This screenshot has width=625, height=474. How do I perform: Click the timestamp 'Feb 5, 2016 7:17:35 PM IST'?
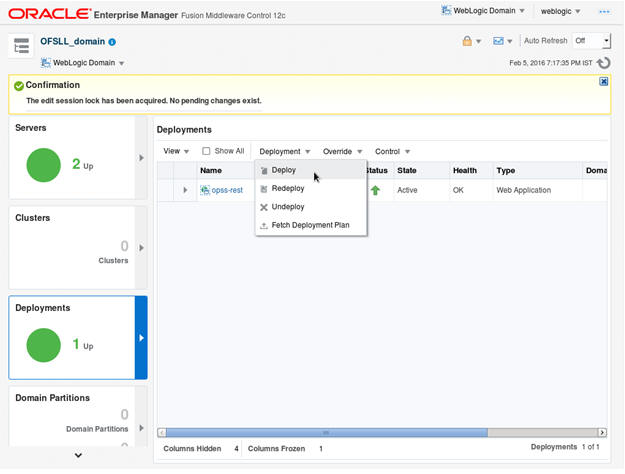point(550,63)
